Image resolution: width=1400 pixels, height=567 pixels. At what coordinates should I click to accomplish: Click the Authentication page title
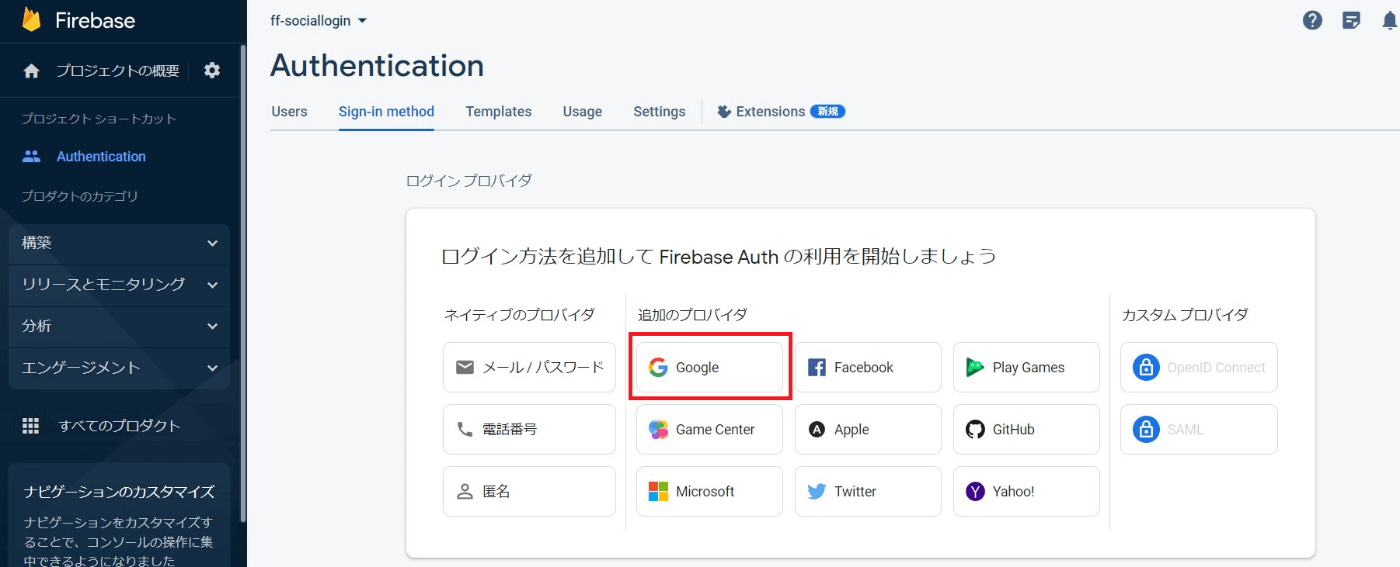pos(377,66)
